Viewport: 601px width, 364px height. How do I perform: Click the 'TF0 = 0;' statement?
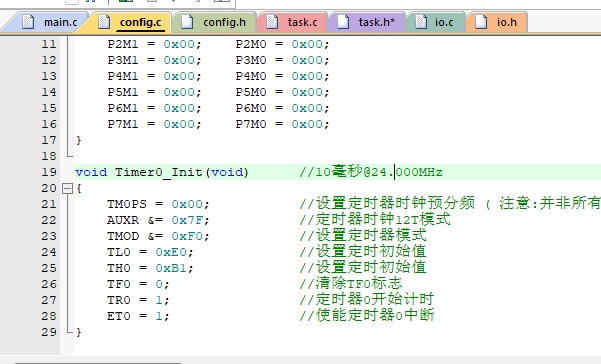coord(138,284)
